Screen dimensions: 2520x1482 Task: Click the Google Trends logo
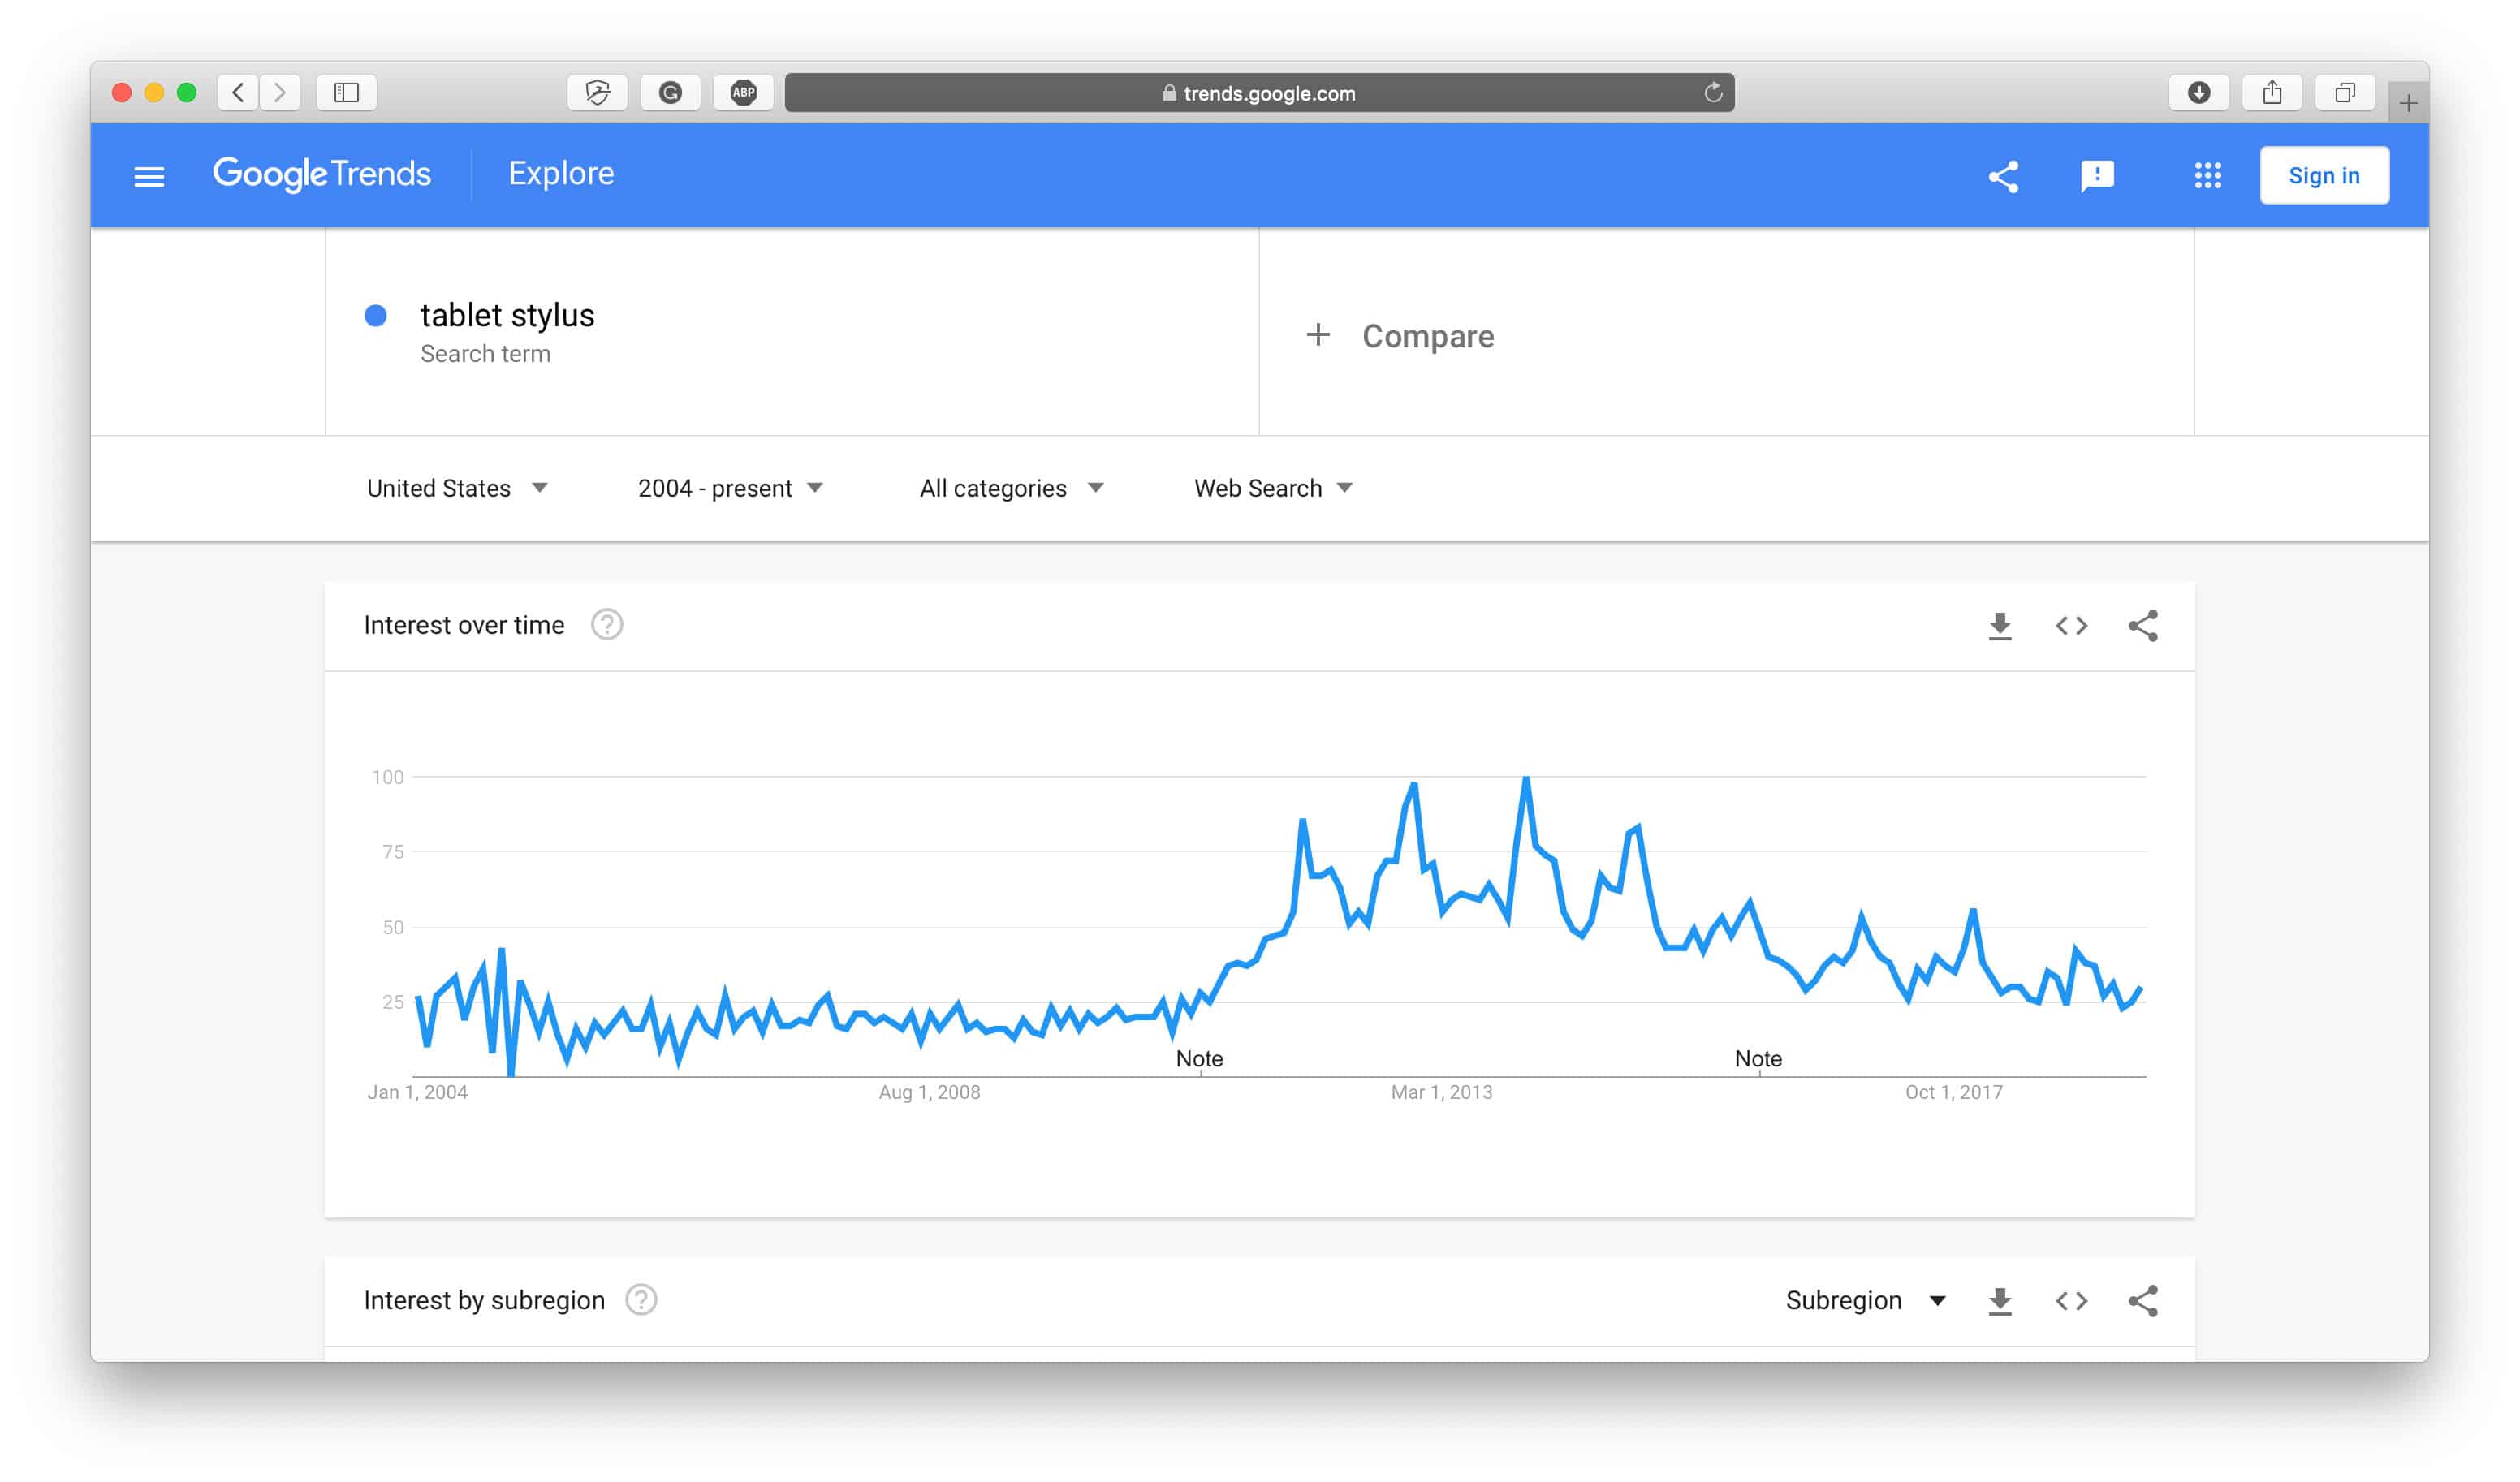pos(322,174)
